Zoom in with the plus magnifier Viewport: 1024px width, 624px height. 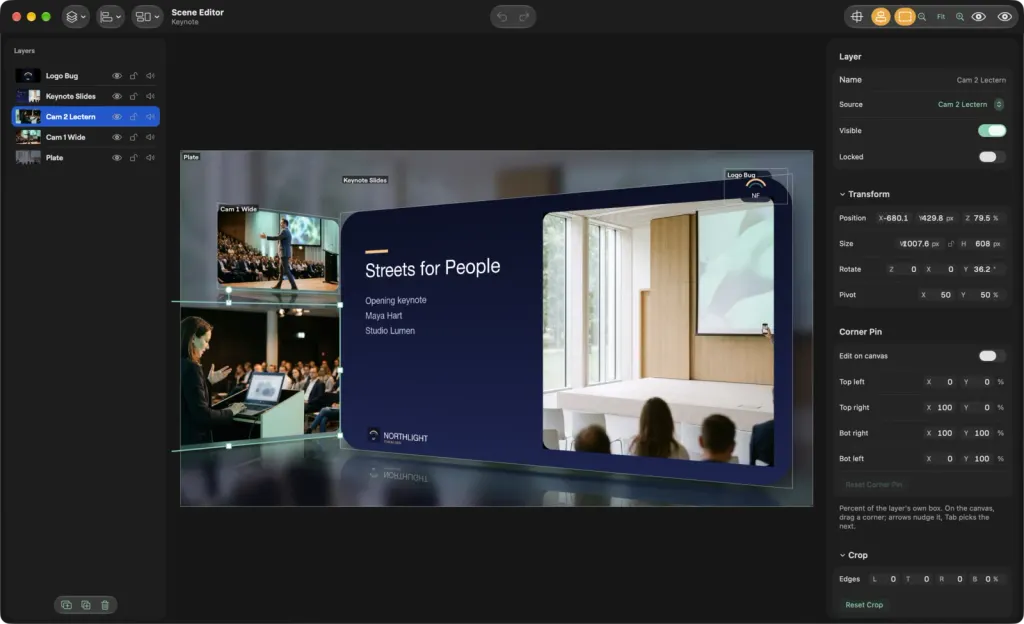959,17
